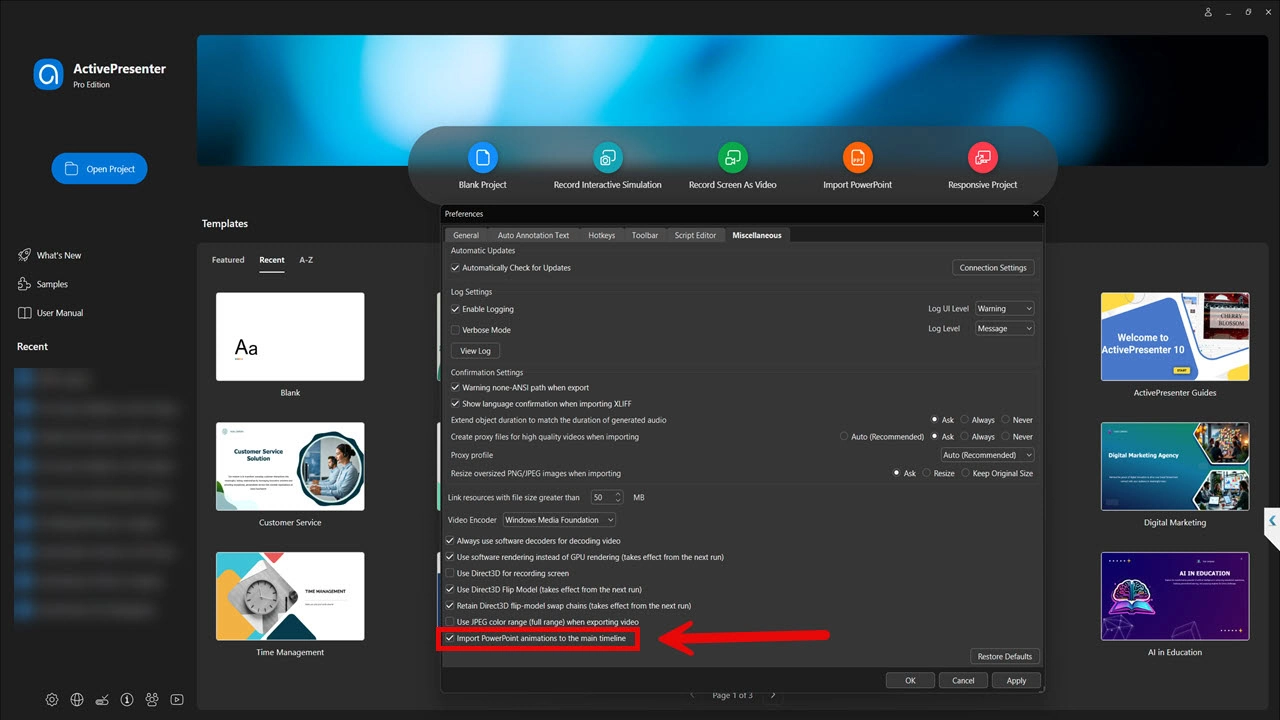Open the User Manual
This screenshot has height=720, width=1280.
pos(51,313)
